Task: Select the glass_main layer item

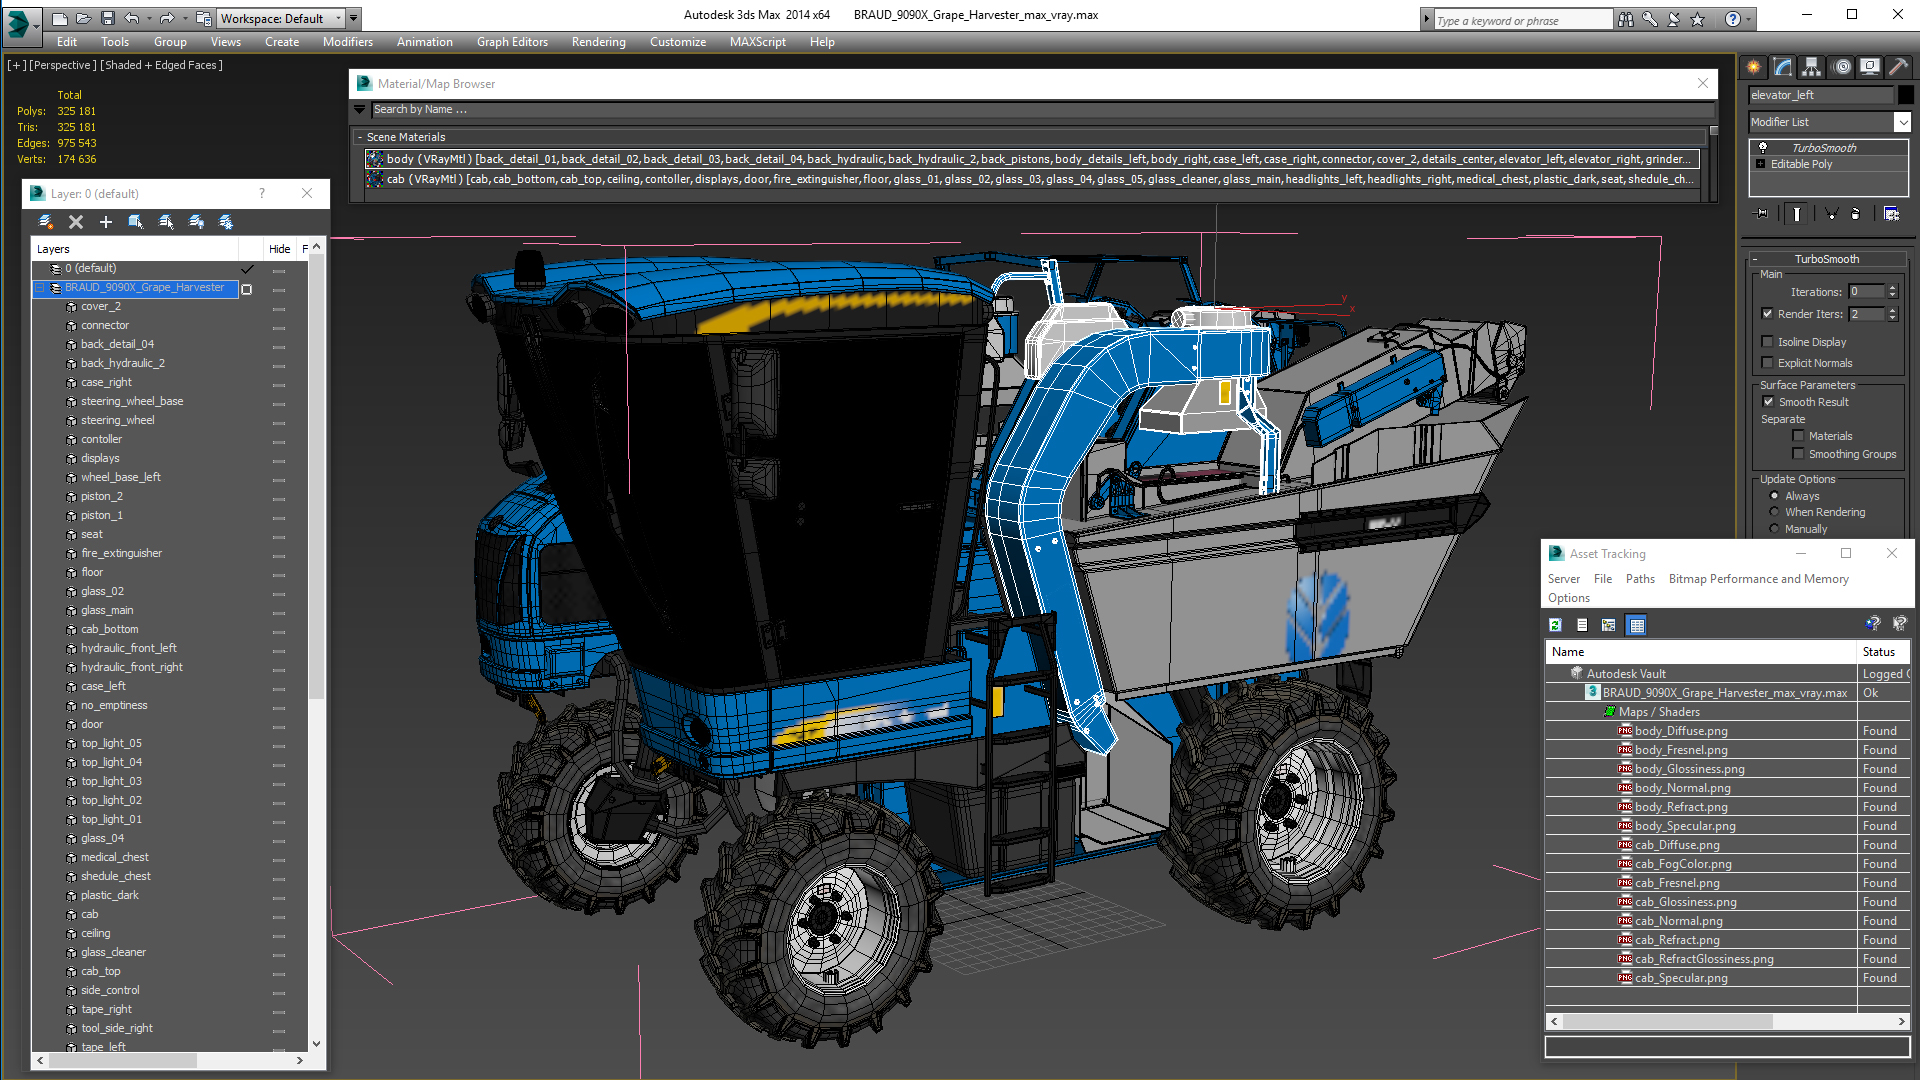Action: (x=107, y=610)
